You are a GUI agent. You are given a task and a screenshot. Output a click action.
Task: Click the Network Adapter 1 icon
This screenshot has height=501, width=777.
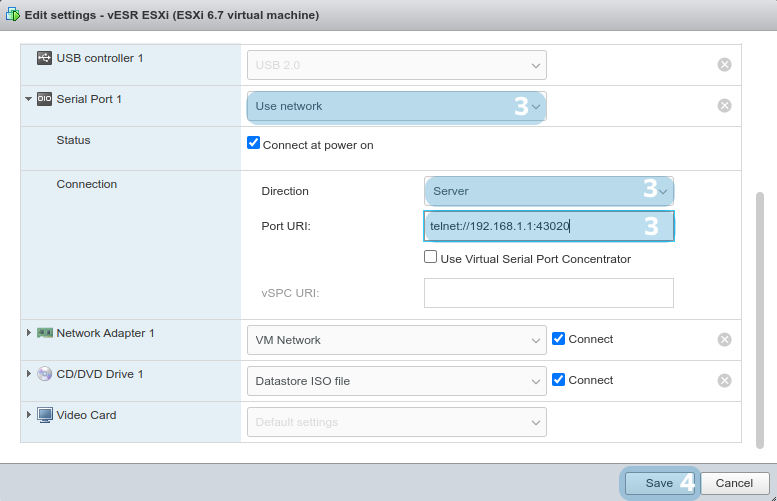tap(44, 333)
